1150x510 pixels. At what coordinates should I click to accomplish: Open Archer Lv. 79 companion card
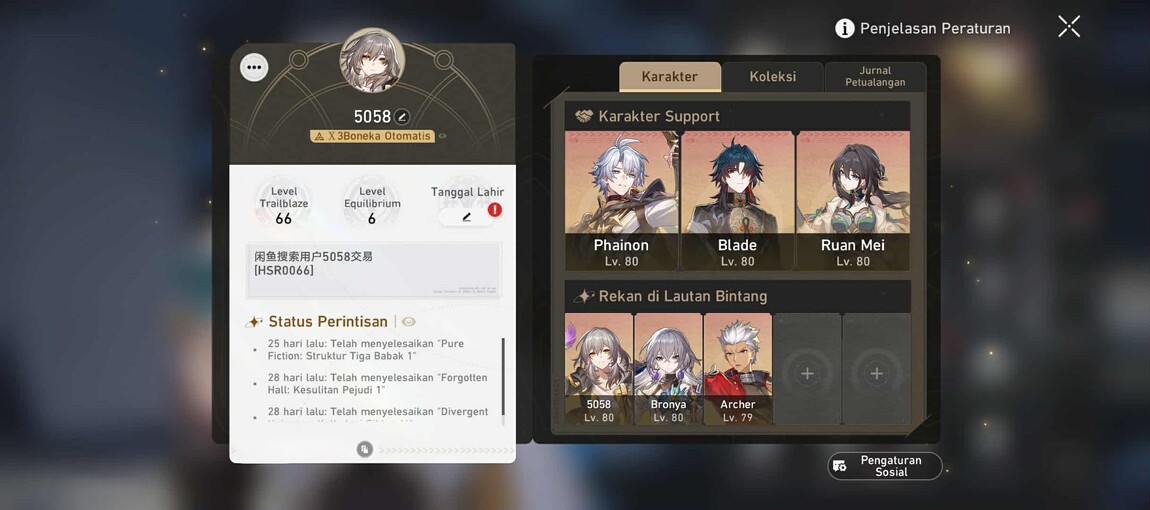point(738,370)
